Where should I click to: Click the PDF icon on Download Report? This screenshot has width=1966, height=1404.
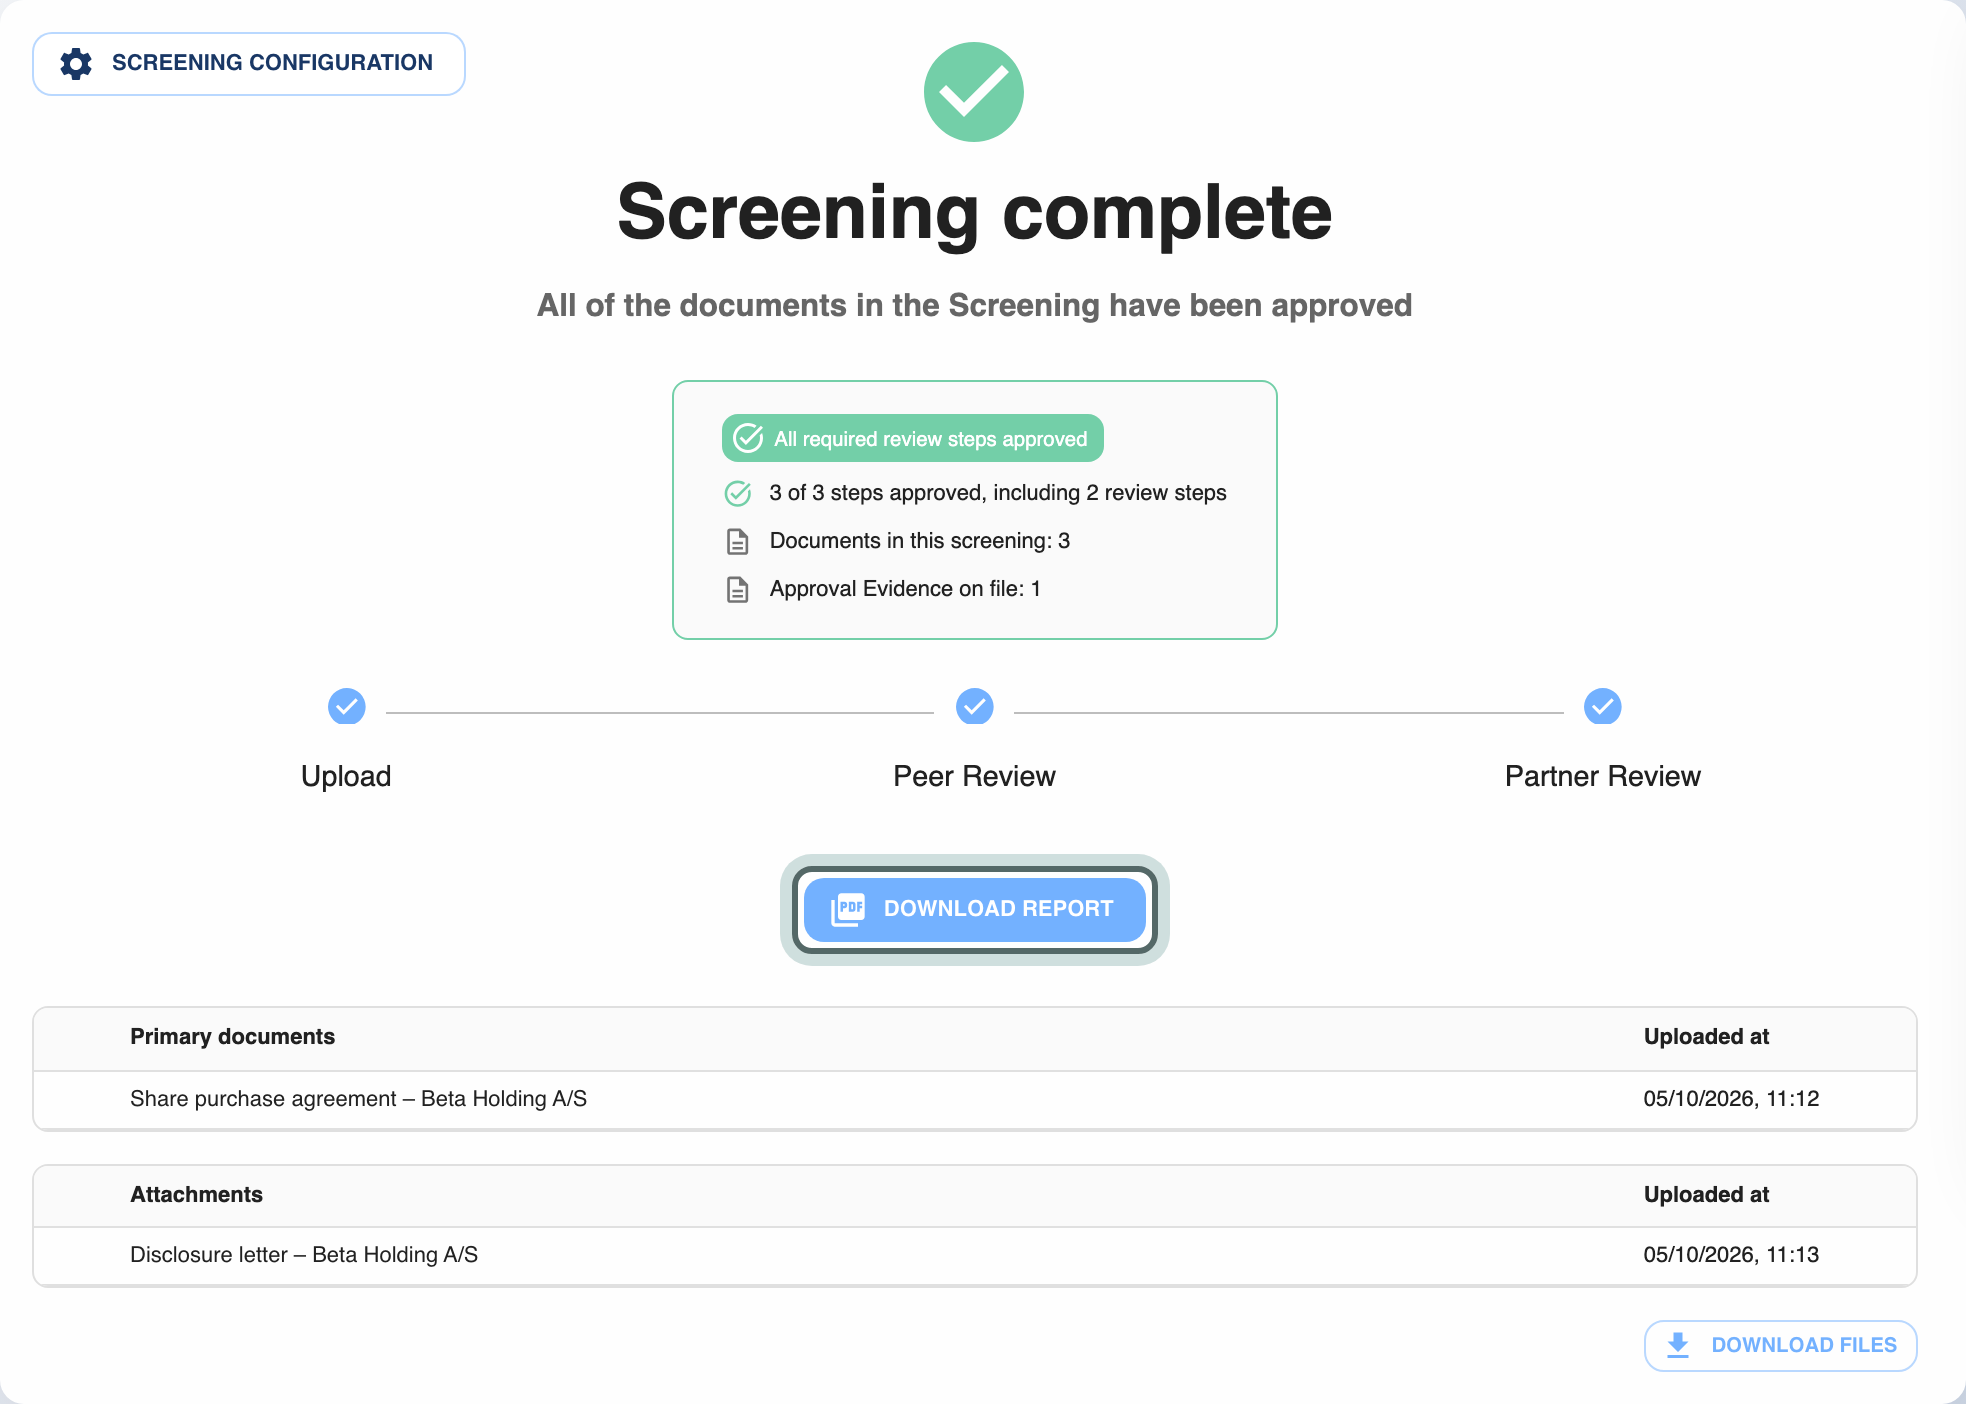(848, 909)
